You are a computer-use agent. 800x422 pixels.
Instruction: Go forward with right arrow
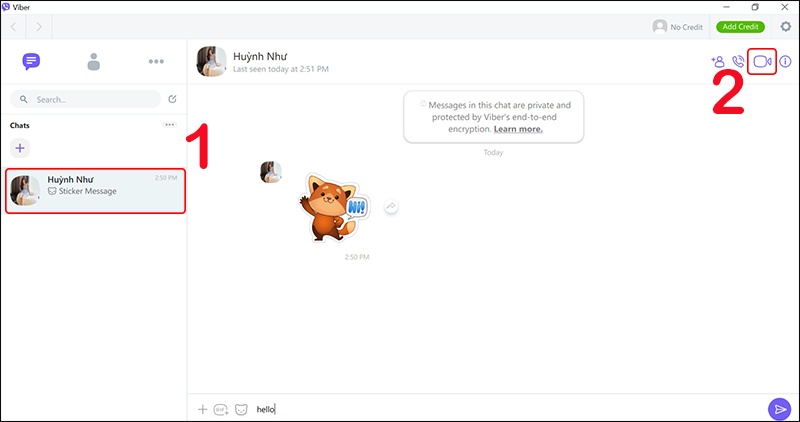coord(39,27)
